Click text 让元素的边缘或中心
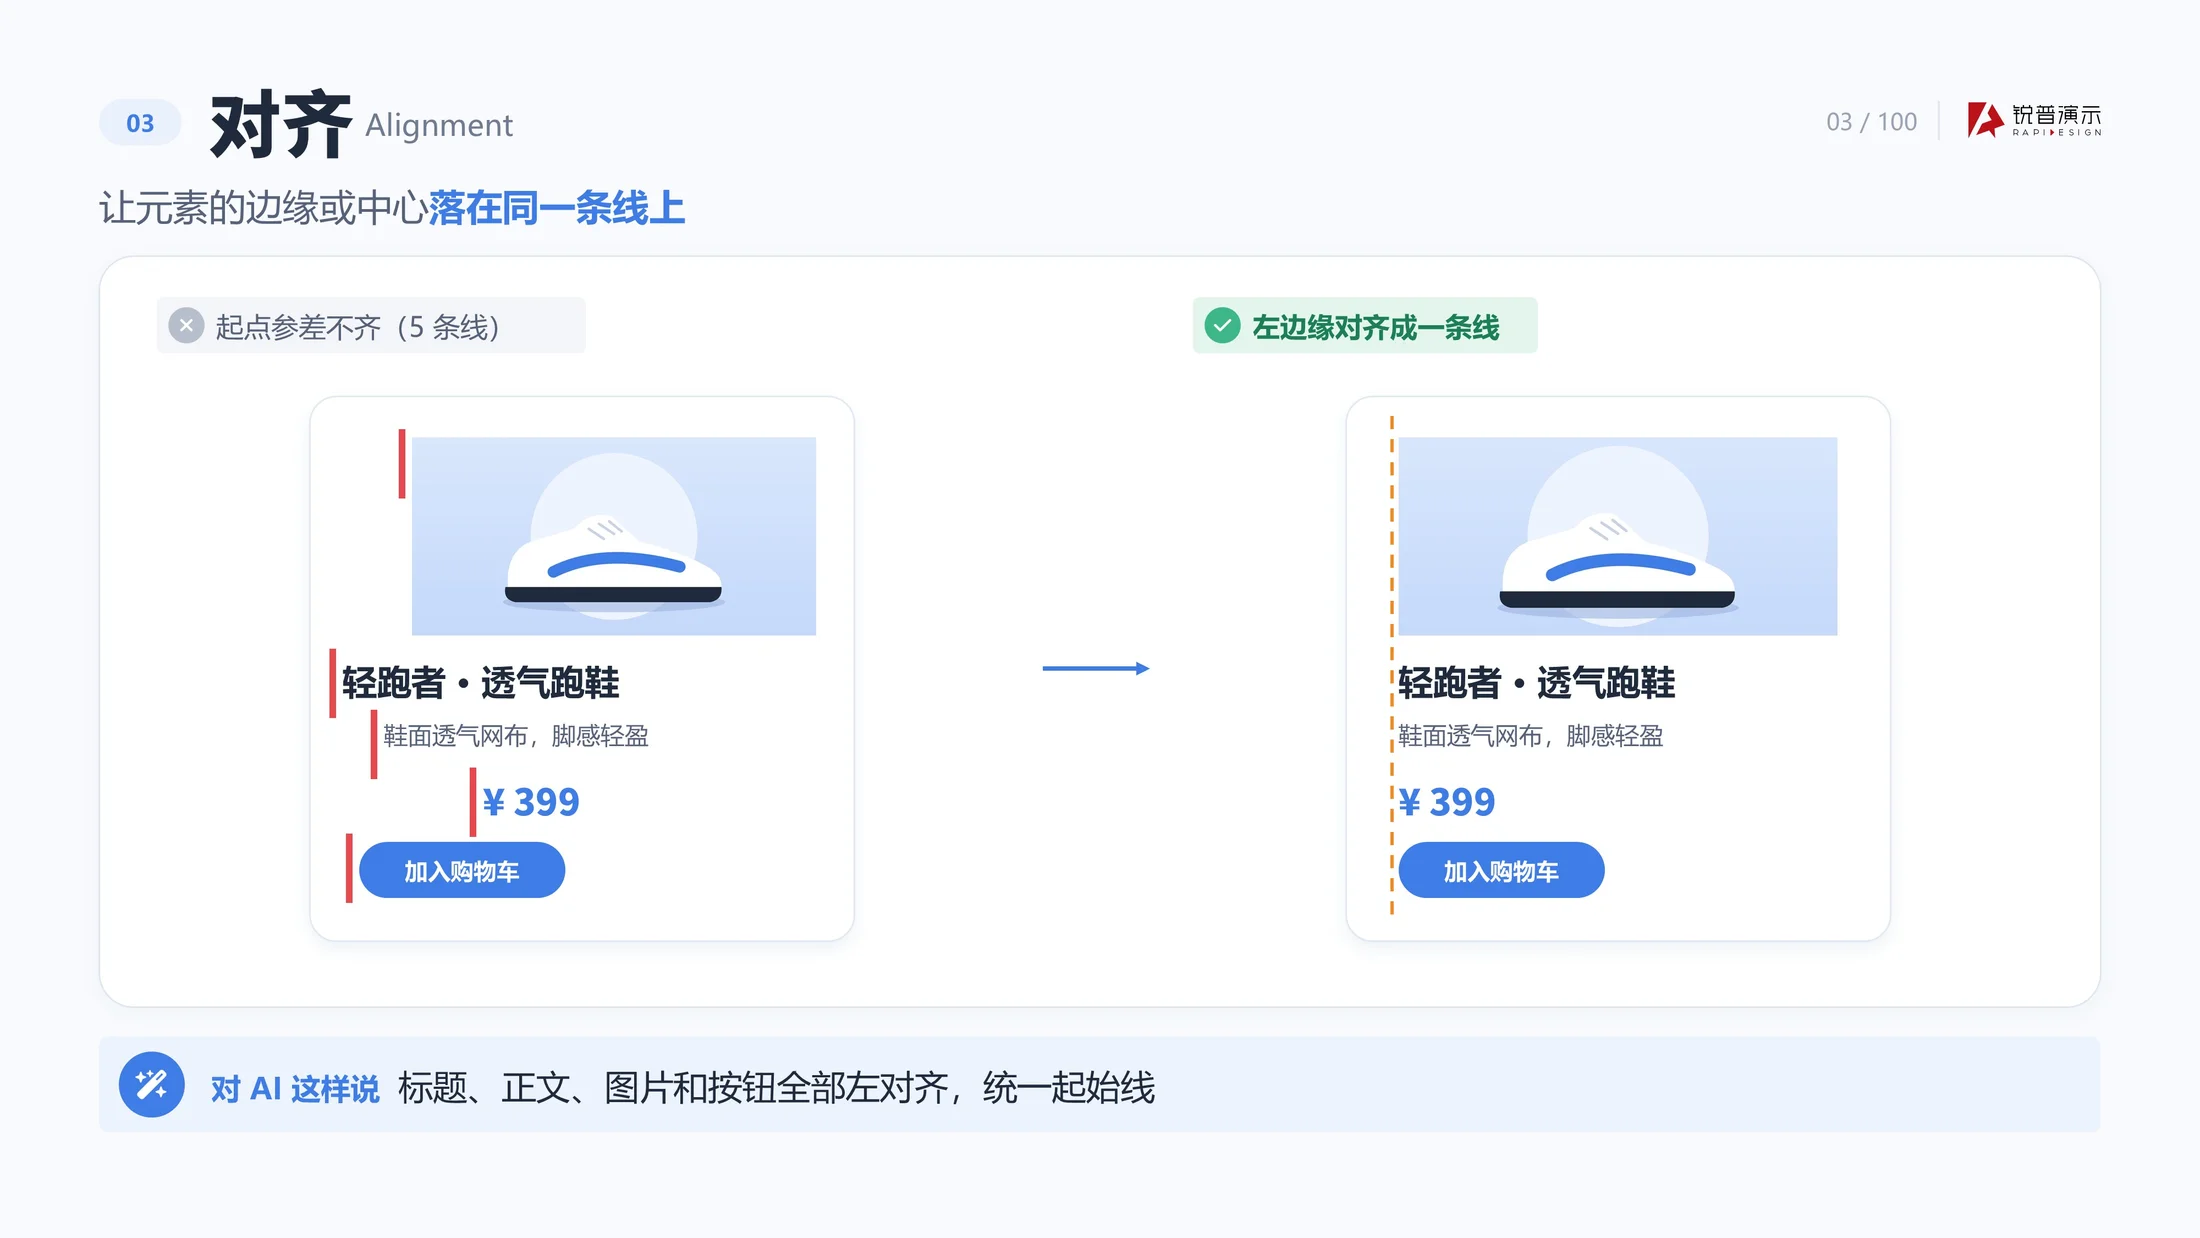This screenshot has height=1238, width=2200. [264, 208]
